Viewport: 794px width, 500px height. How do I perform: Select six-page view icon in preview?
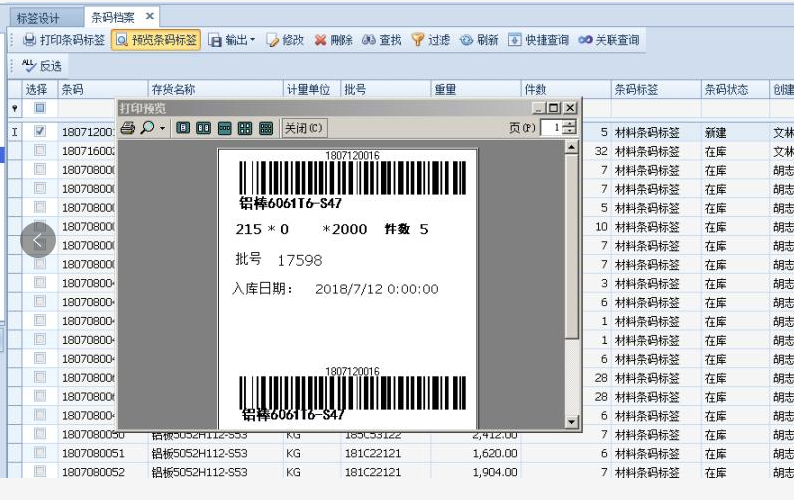click(266, 128)
